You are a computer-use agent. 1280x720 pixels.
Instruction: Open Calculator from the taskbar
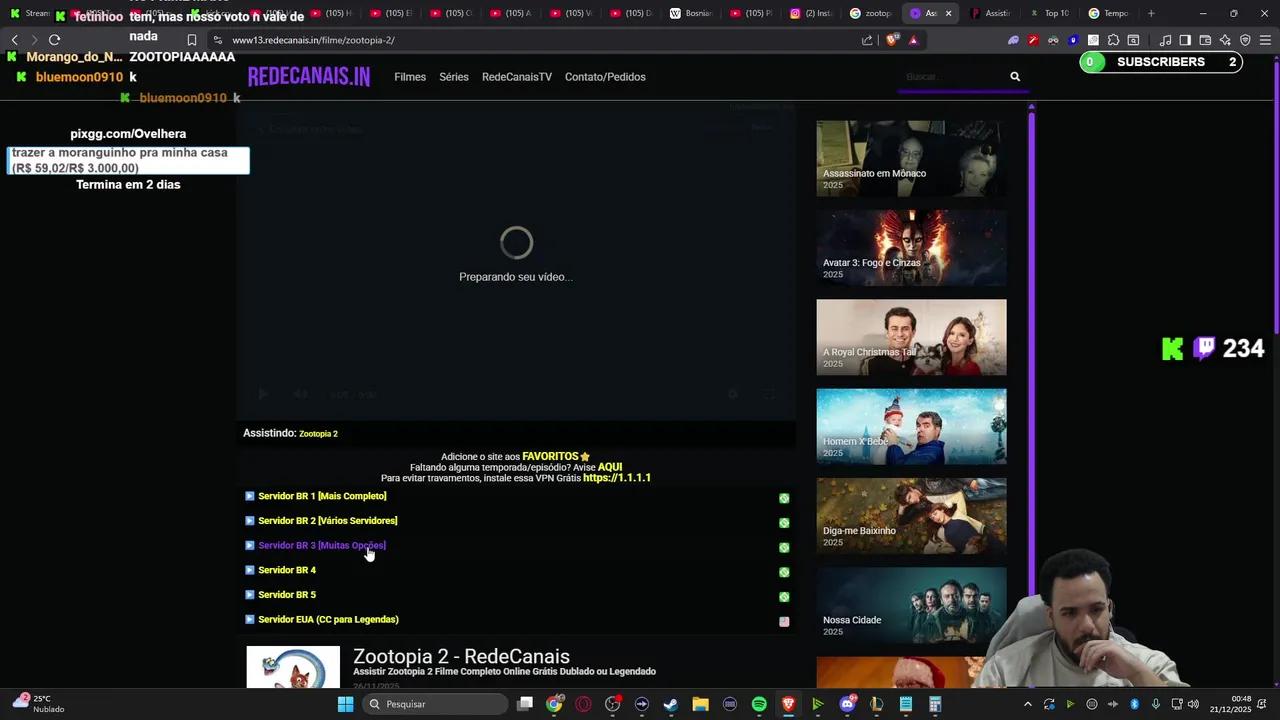coord(935,704)
